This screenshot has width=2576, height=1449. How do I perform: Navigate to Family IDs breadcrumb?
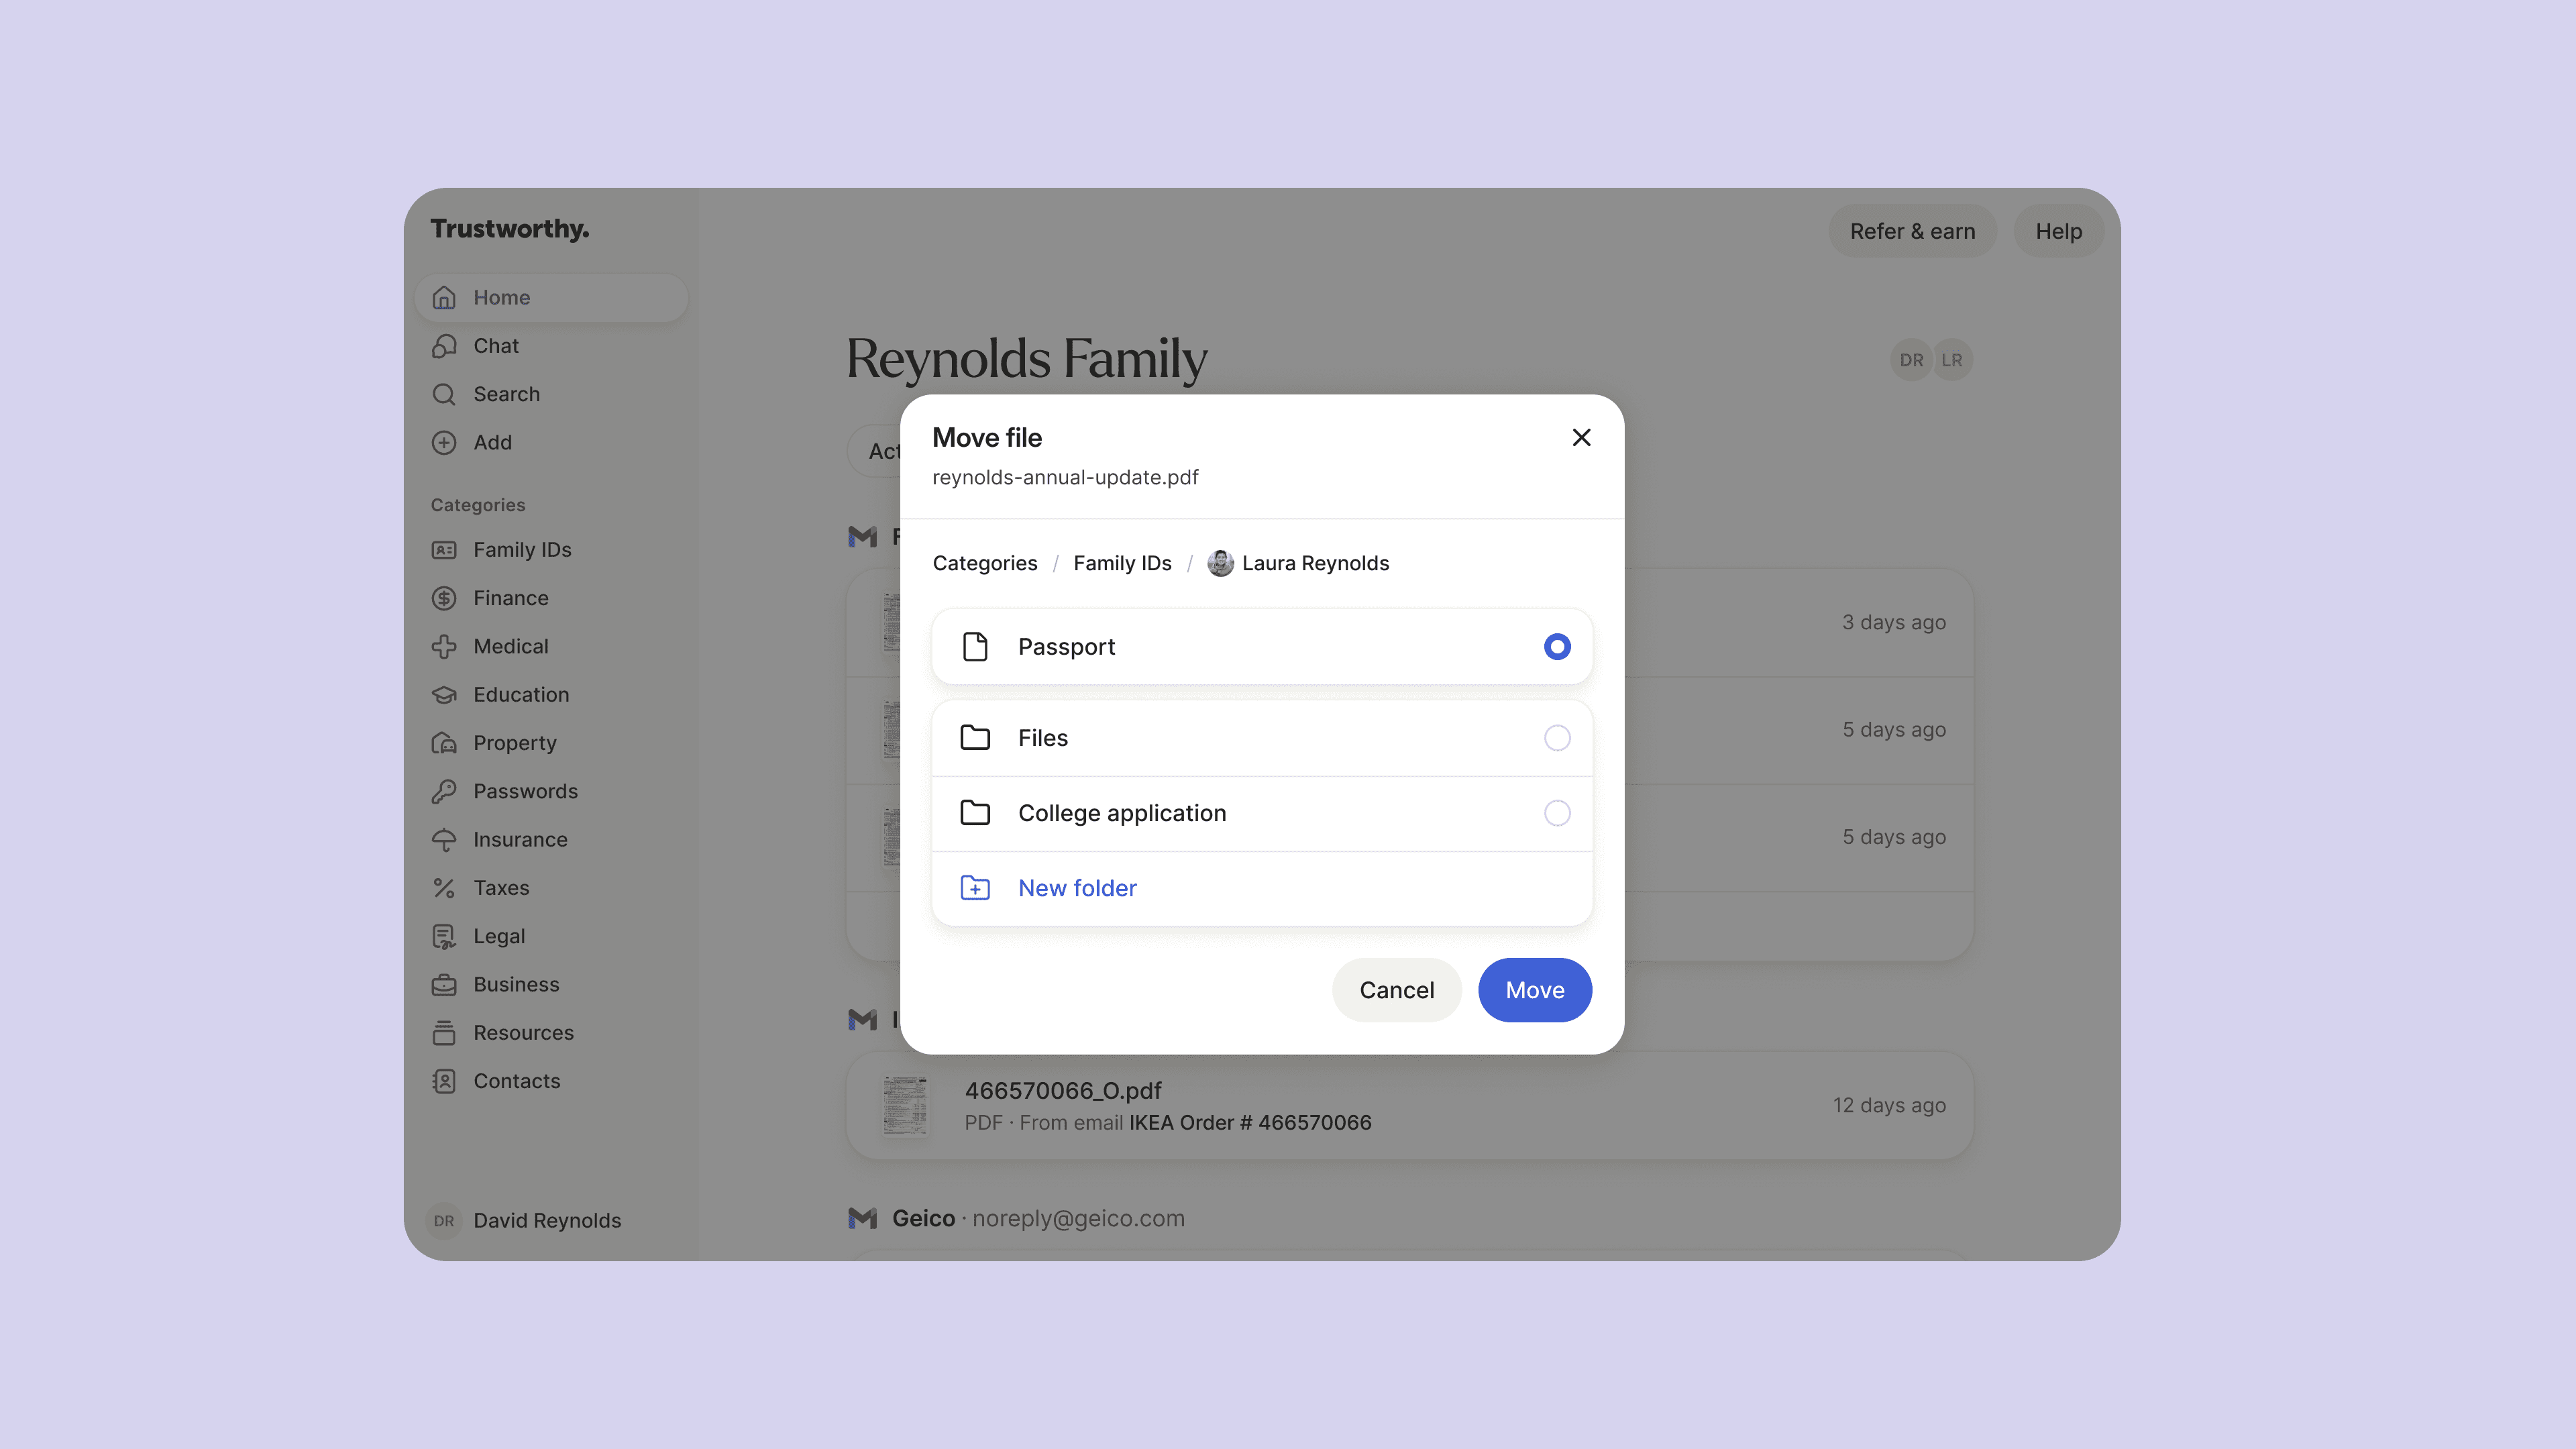[1122, 563]
